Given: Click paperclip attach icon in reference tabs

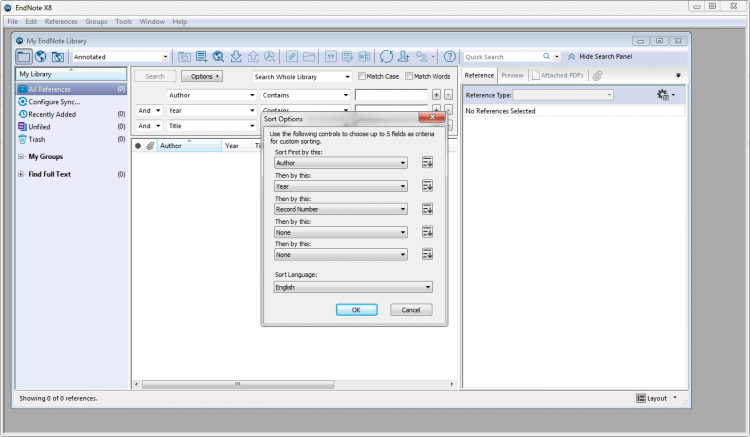Looking at the screenshot, I should pyautogui.click(x=597, y=76).
